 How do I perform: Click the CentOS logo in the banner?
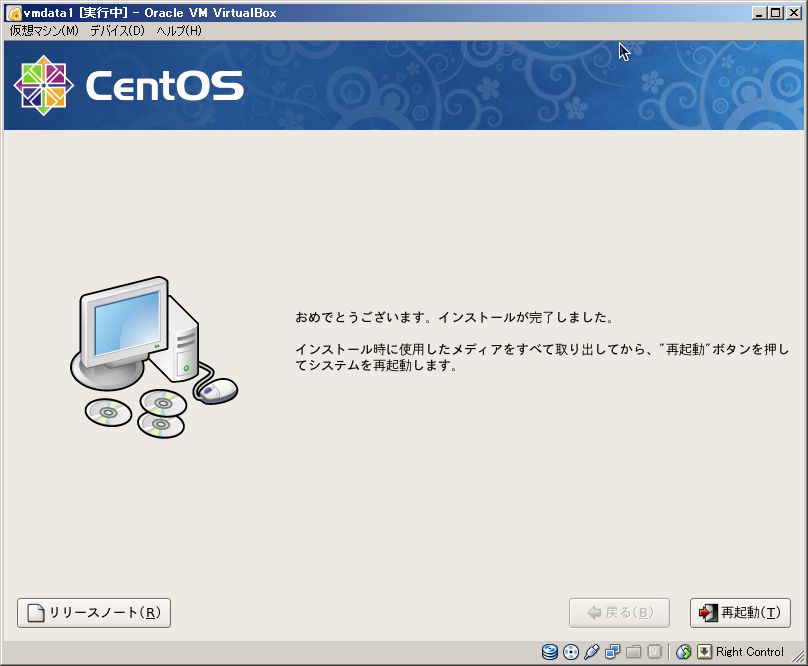[129, 86]
